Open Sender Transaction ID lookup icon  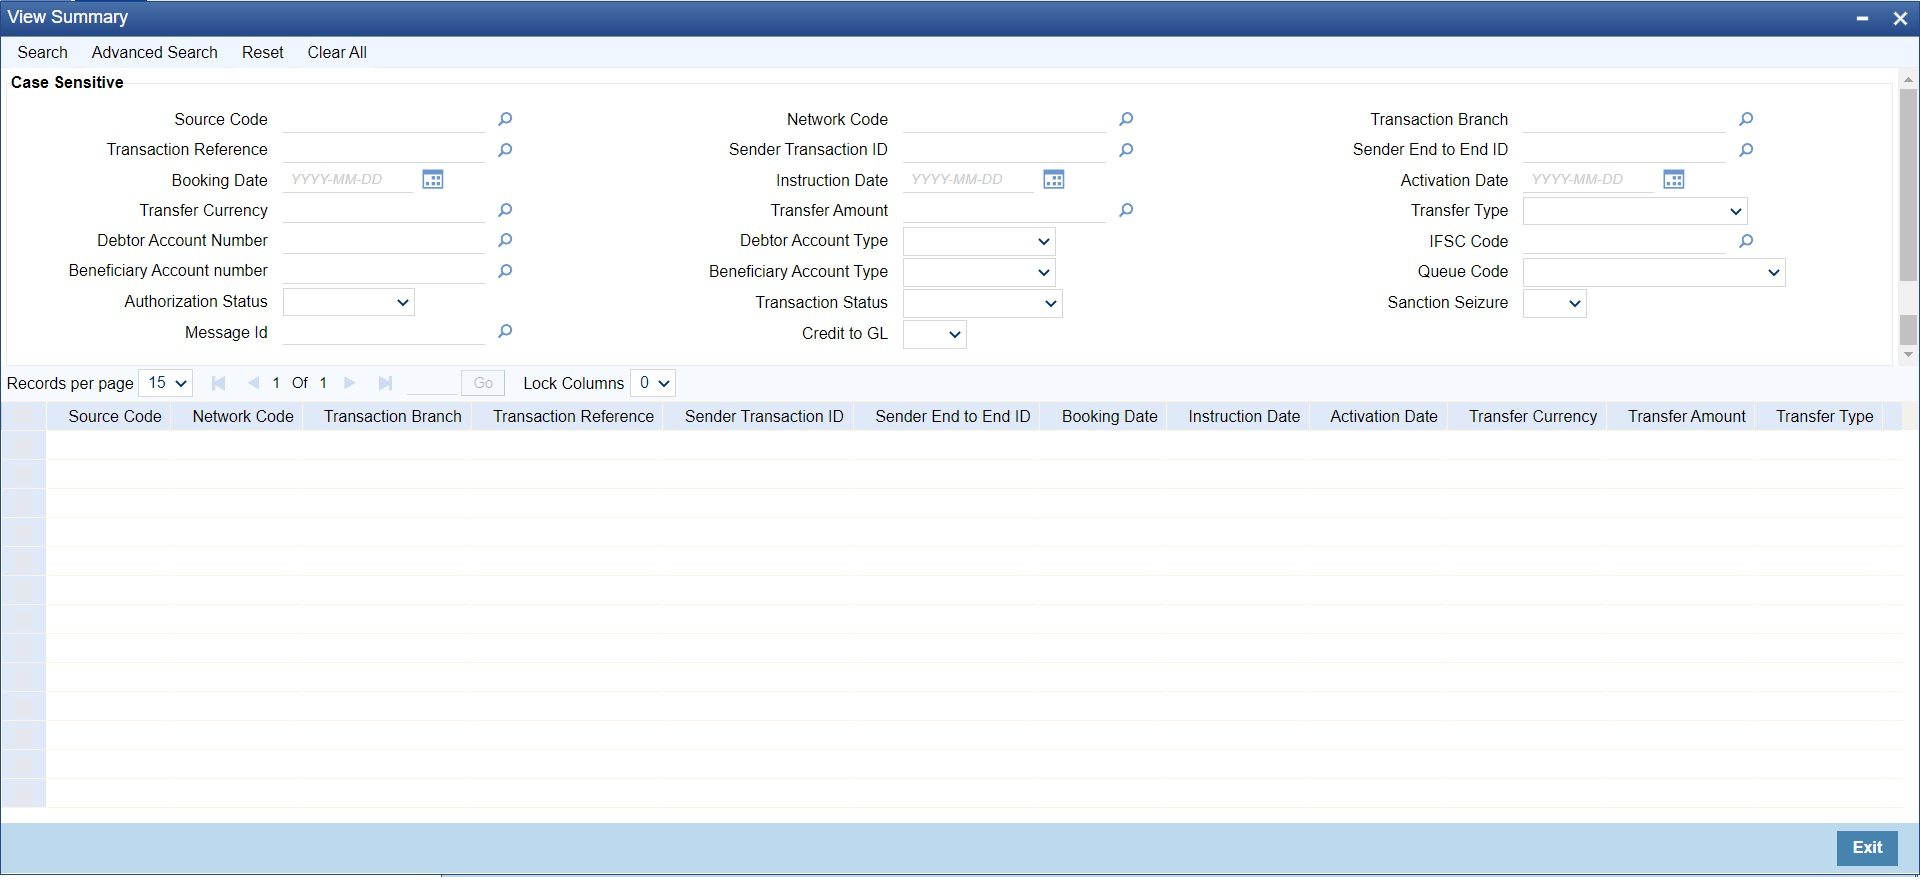point(1126,150)
